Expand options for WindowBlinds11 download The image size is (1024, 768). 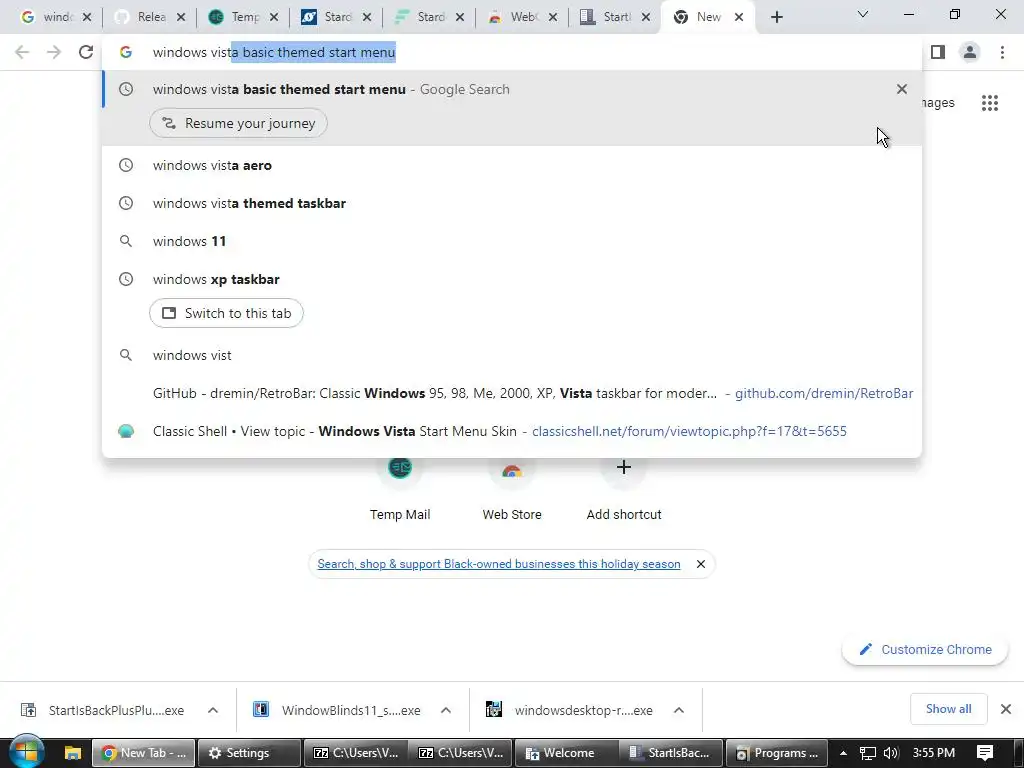445,710
